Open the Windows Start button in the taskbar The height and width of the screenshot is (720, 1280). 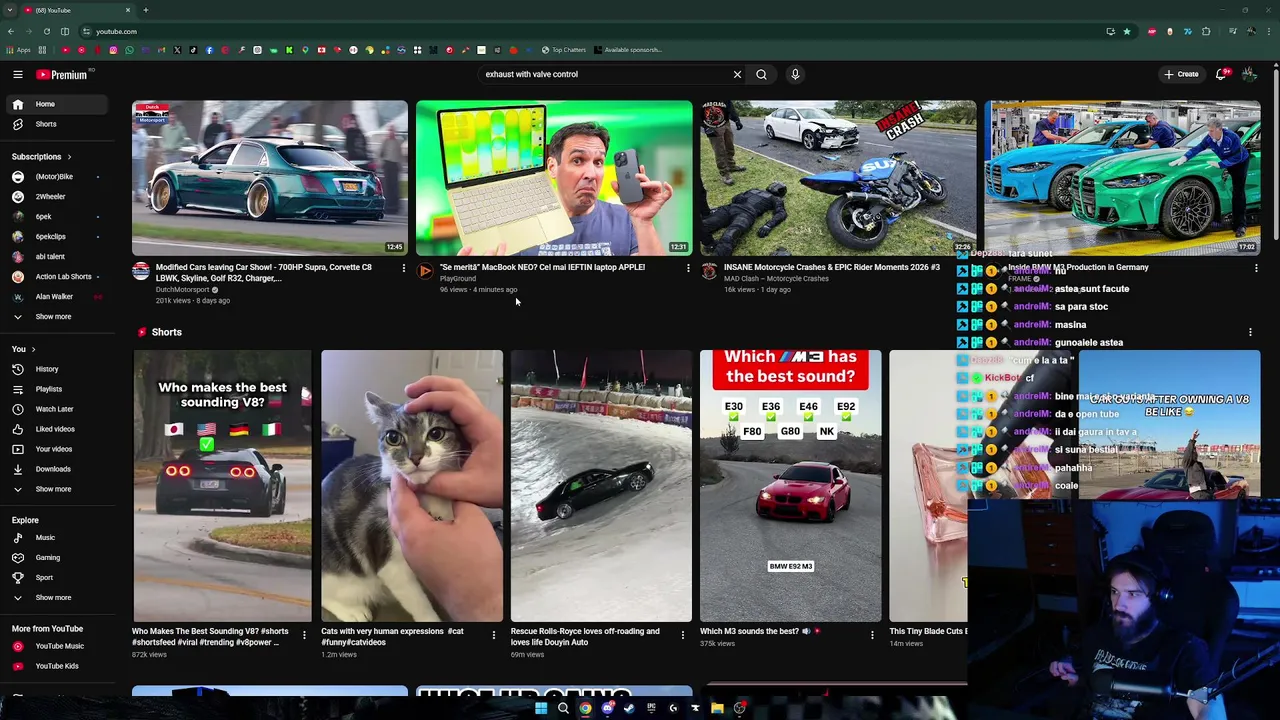(541, 708)
